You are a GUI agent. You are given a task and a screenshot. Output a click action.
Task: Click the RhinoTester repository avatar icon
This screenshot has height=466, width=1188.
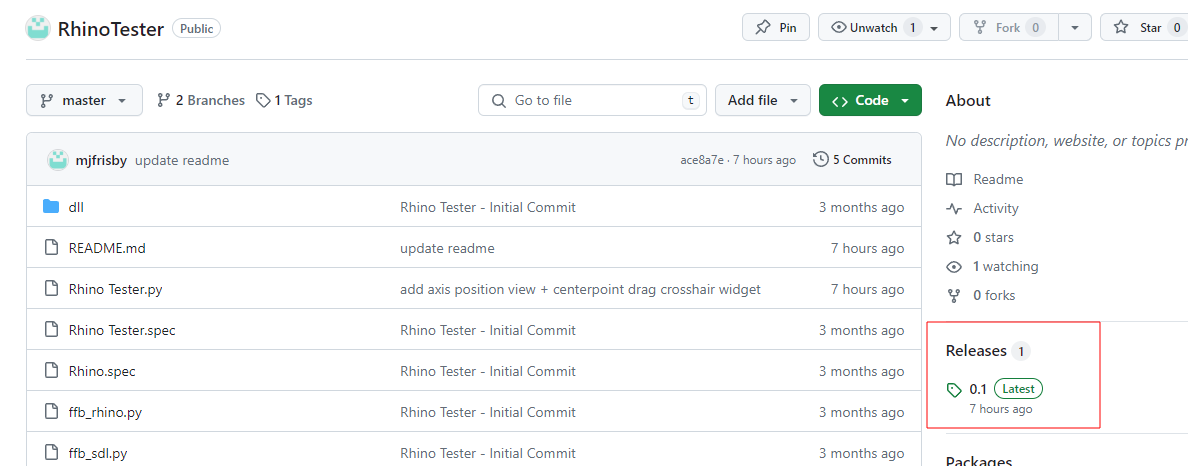click(38, 28)
